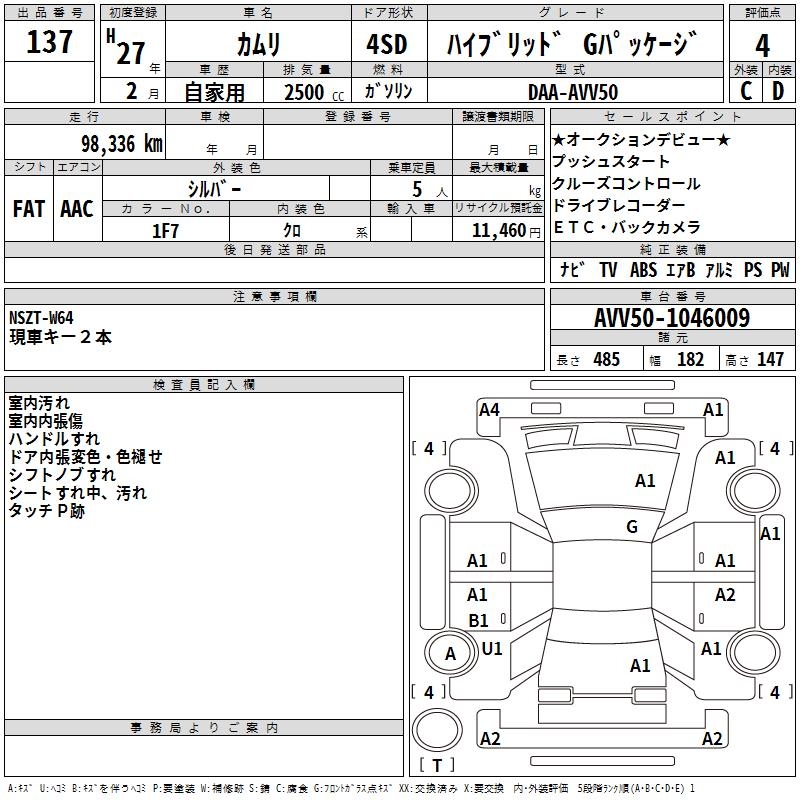Select the chassis number AVV50-1046009
Screen dimensions: 800x800
[x=672, y=318]
